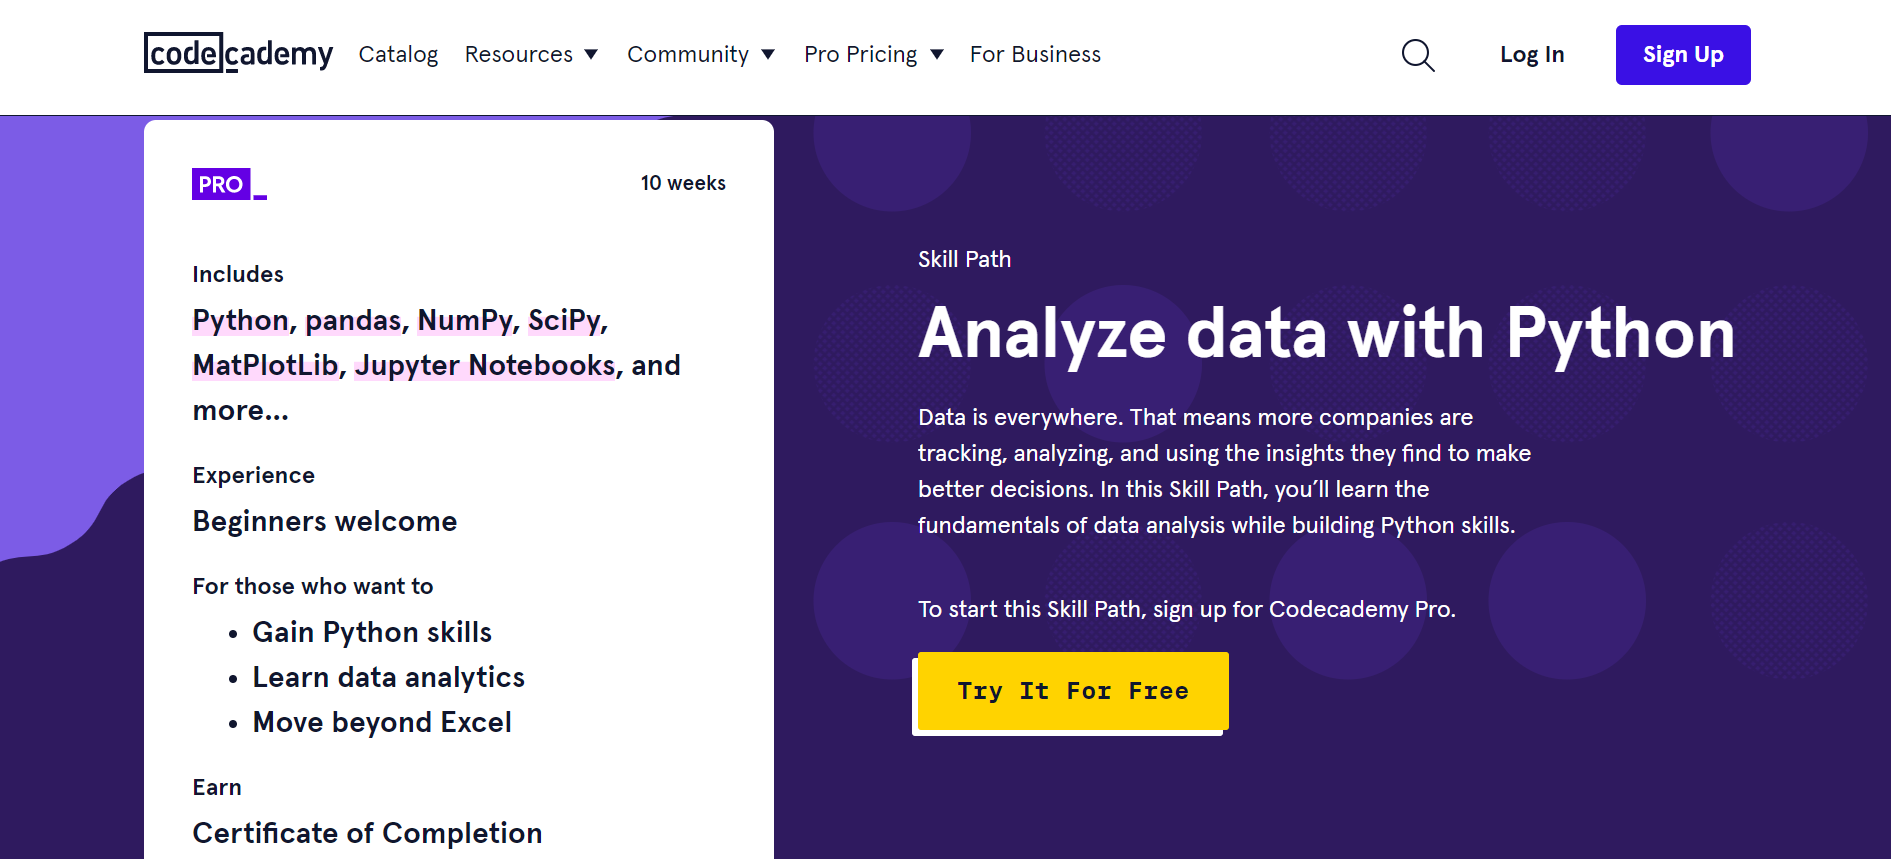The height and width of the screenshot is (859, 1891).
Task: Click the PRO badge icon
Action: [222, 184]
